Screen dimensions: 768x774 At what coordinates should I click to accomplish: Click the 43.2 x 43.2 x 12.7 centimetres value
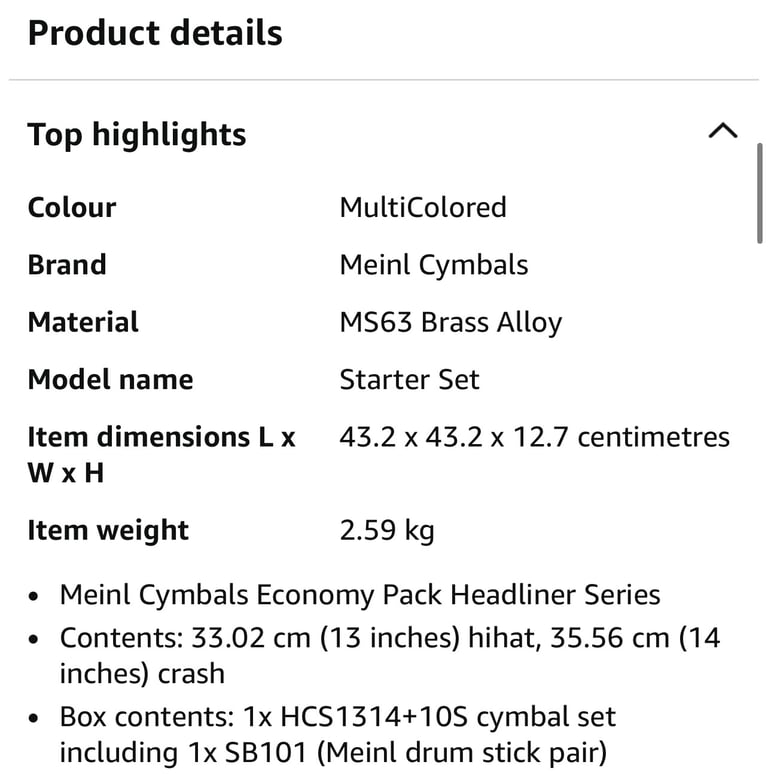pyautogui.click(x=535, y=437)
